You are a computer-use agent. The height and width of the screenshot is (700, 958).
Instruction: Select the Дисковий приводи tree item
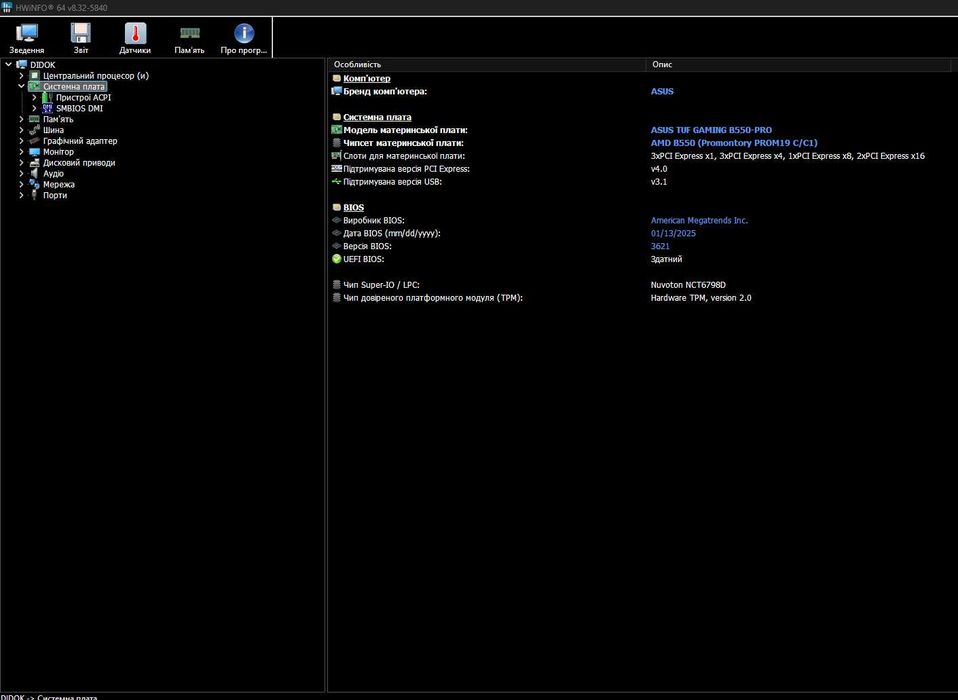click(79, 162)
